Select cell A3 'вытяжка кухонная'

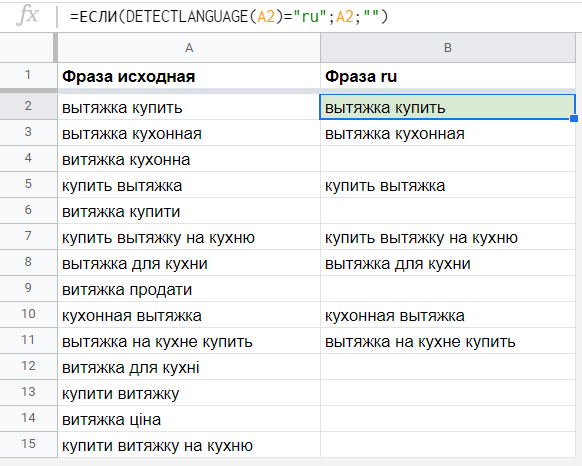click(189, 133)
